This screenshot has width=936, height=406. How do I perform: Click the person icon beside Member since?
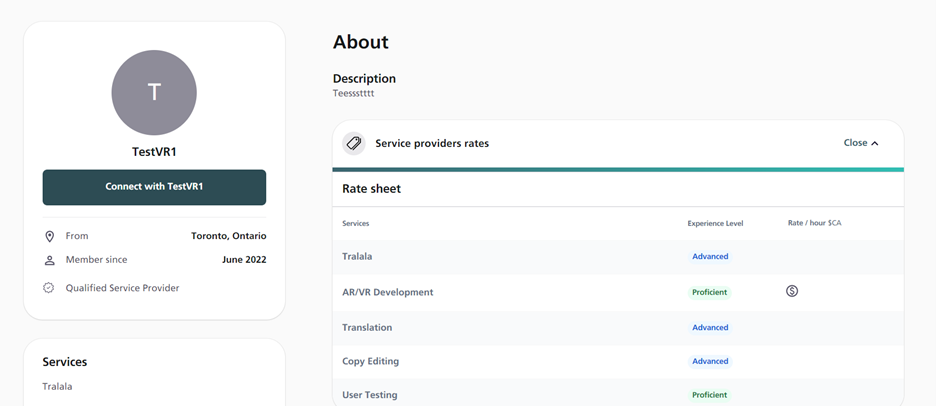pos(50,260)
